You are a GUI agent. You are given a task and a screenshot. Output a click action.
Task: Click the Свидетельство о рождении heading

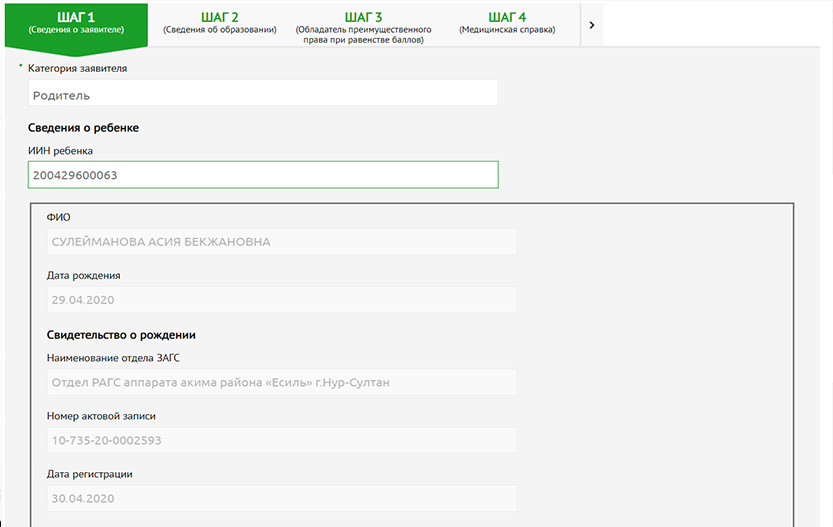coord(120,335)
